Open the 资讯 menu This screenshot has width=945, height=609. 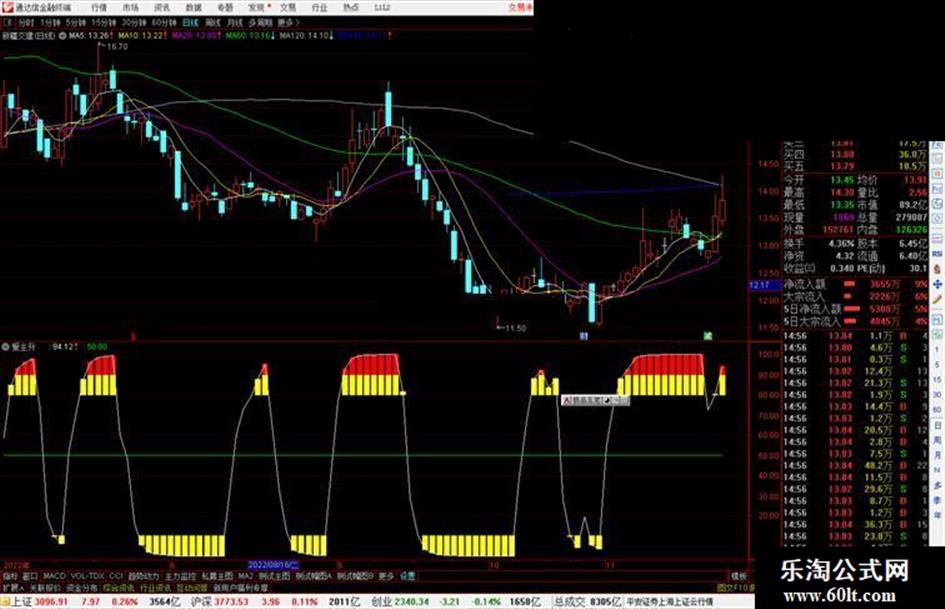162,8
